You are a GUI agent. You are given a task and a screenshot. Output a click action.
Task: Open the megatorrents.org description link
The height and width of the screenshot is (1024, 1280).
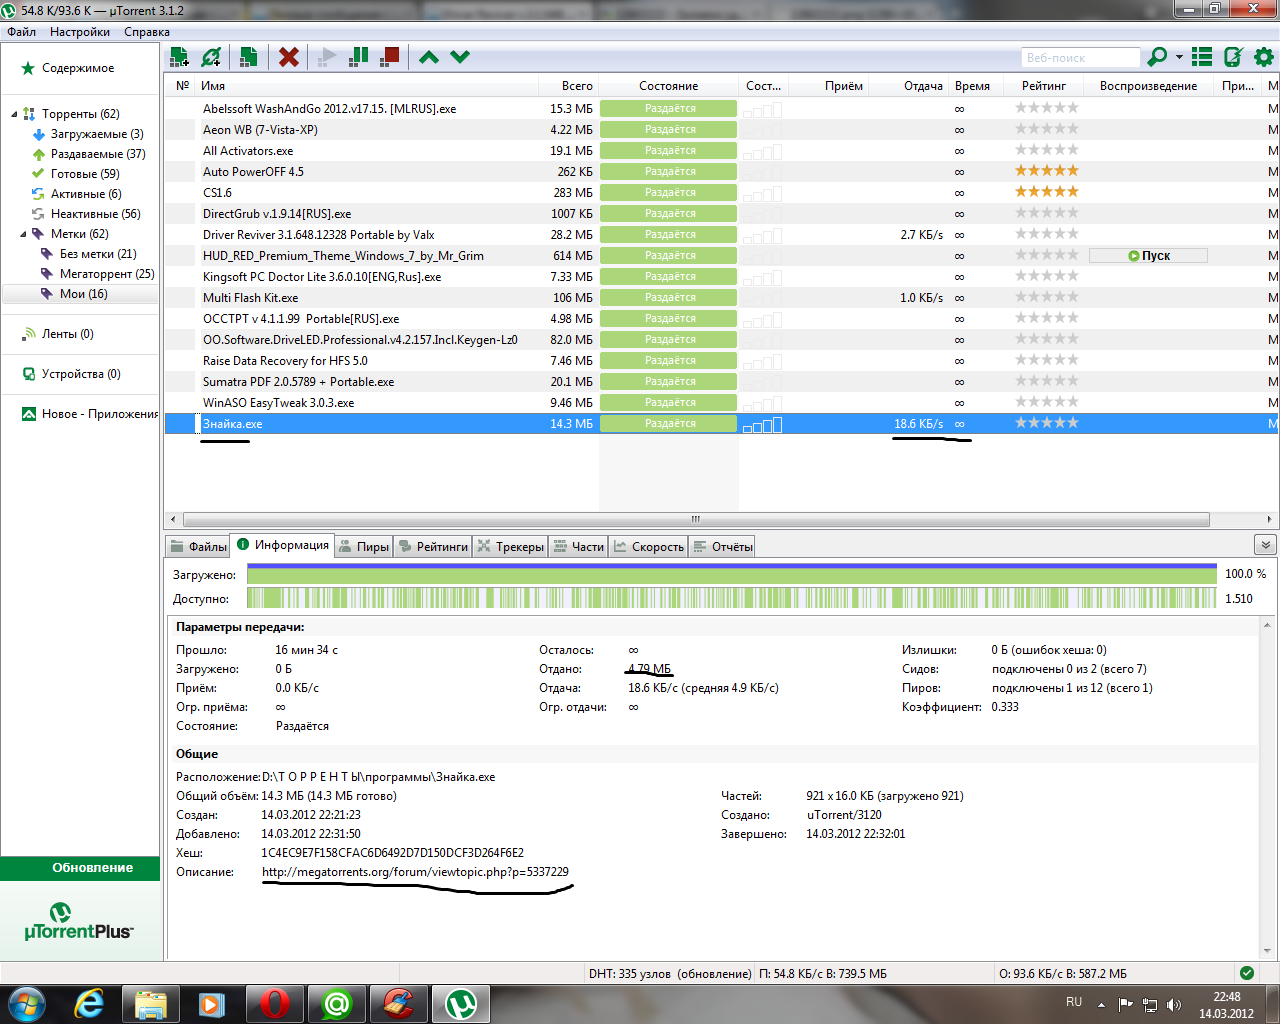[x=415, y=872]
